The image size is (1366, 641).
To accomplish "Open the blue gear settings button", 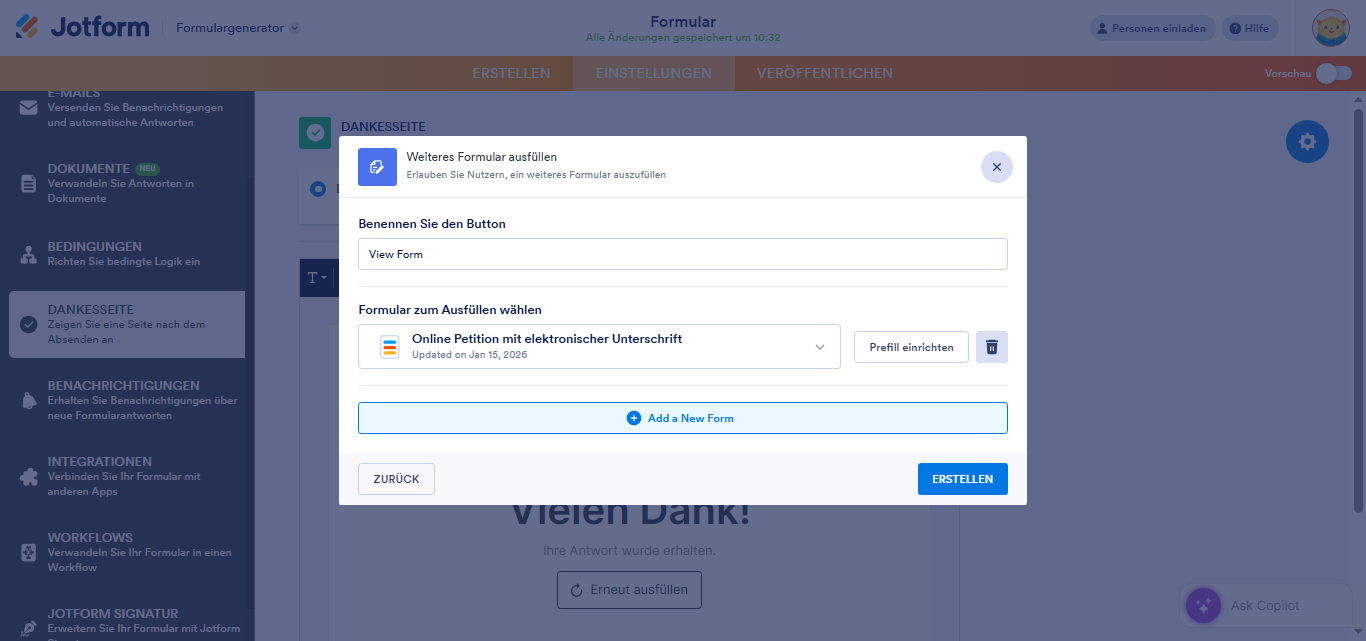I will [1307, 142].
